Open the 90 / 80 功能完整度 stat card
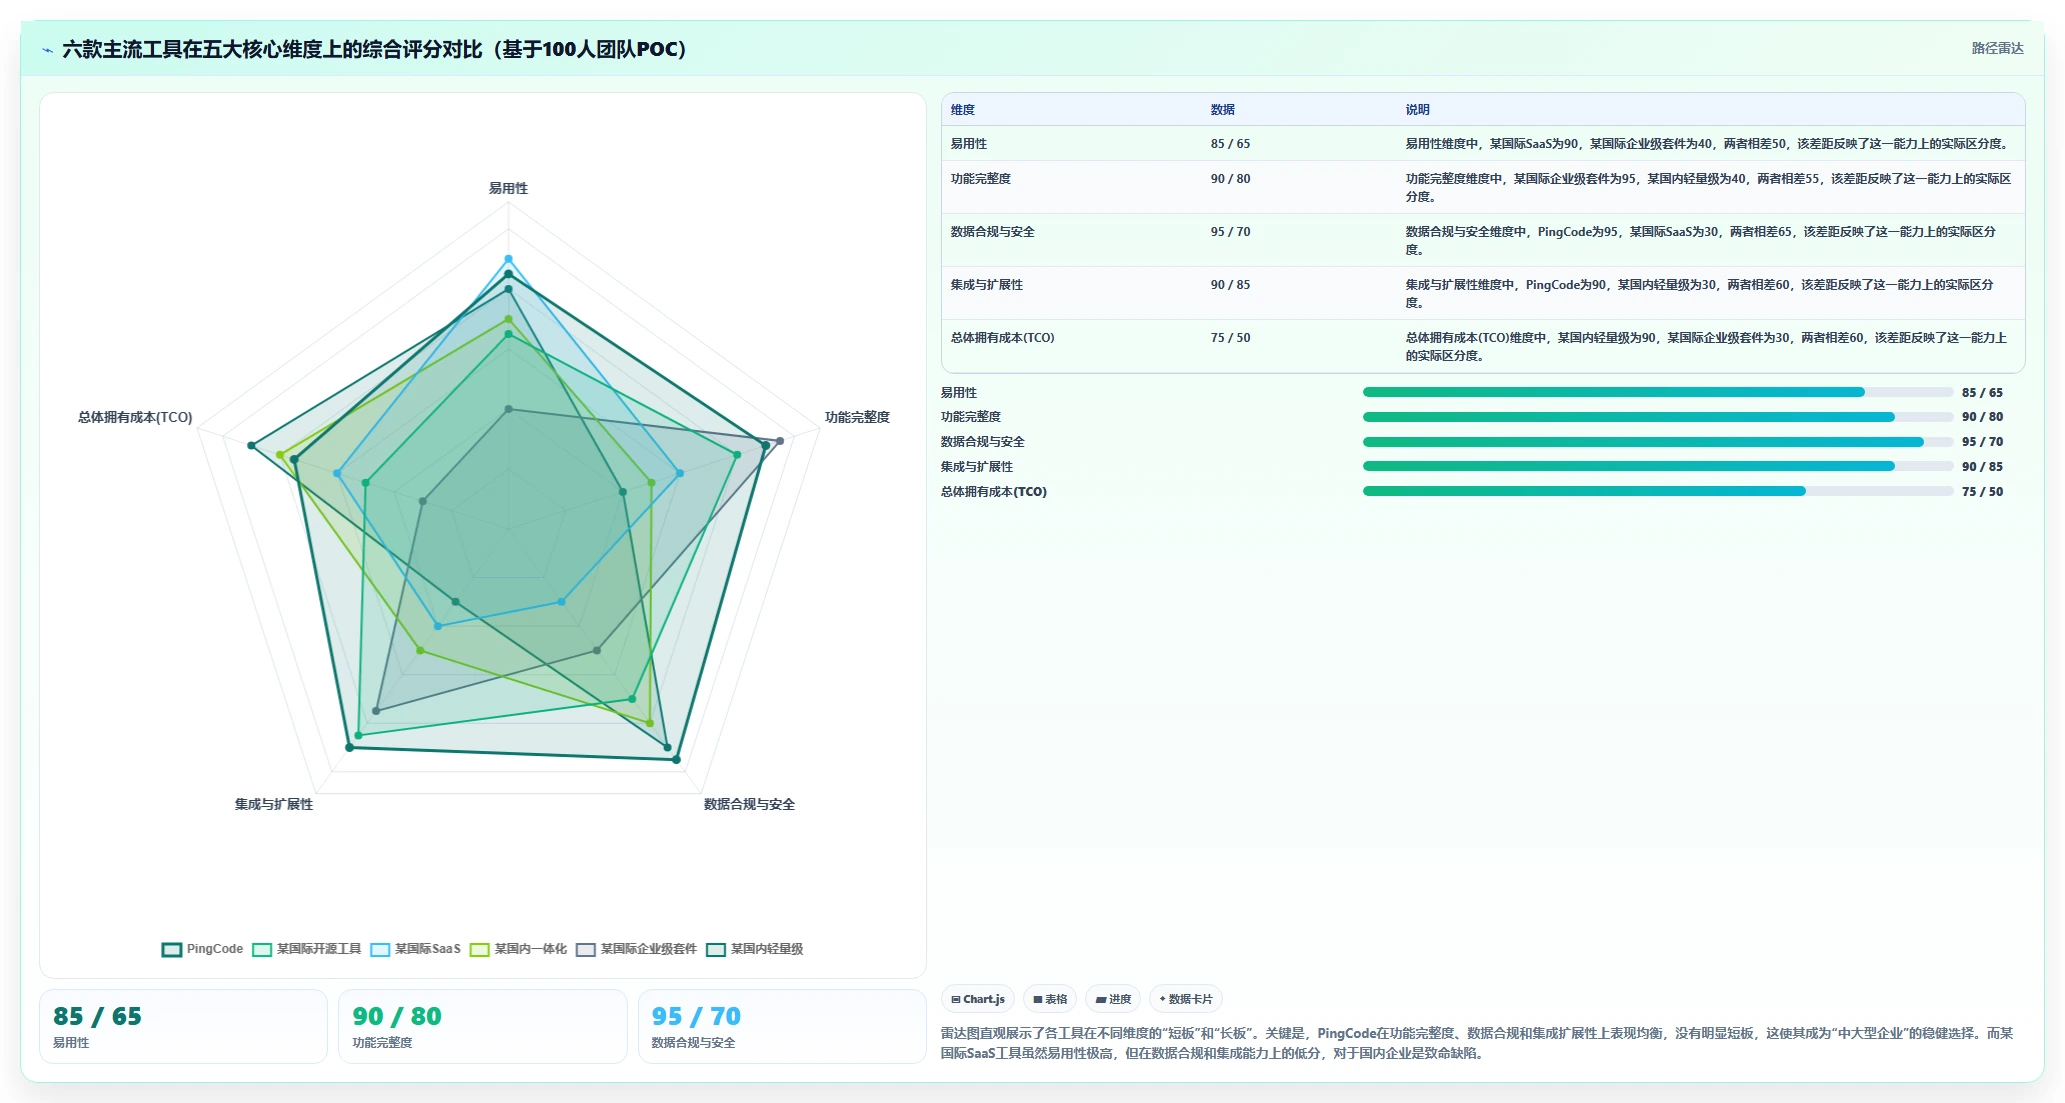Viewport: 2065px width, 1103px height. tap(483, 1026)
